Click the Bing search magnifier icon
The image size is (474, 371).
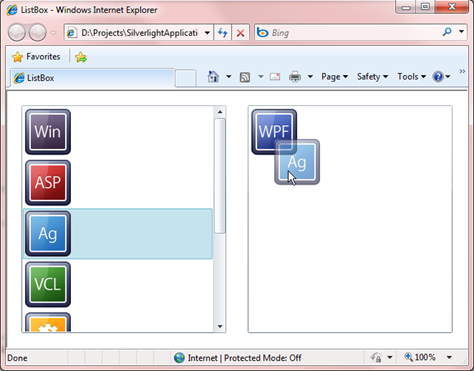[x=447, y=32]
